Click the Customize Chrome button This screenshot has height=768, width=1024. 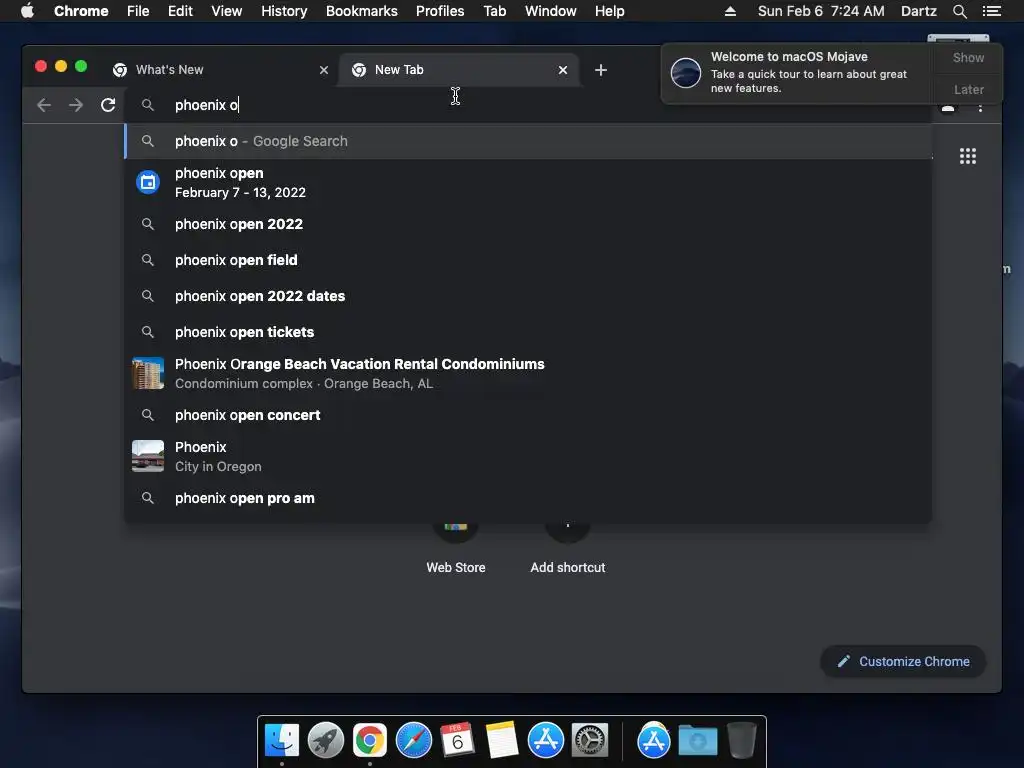[903, 662]
